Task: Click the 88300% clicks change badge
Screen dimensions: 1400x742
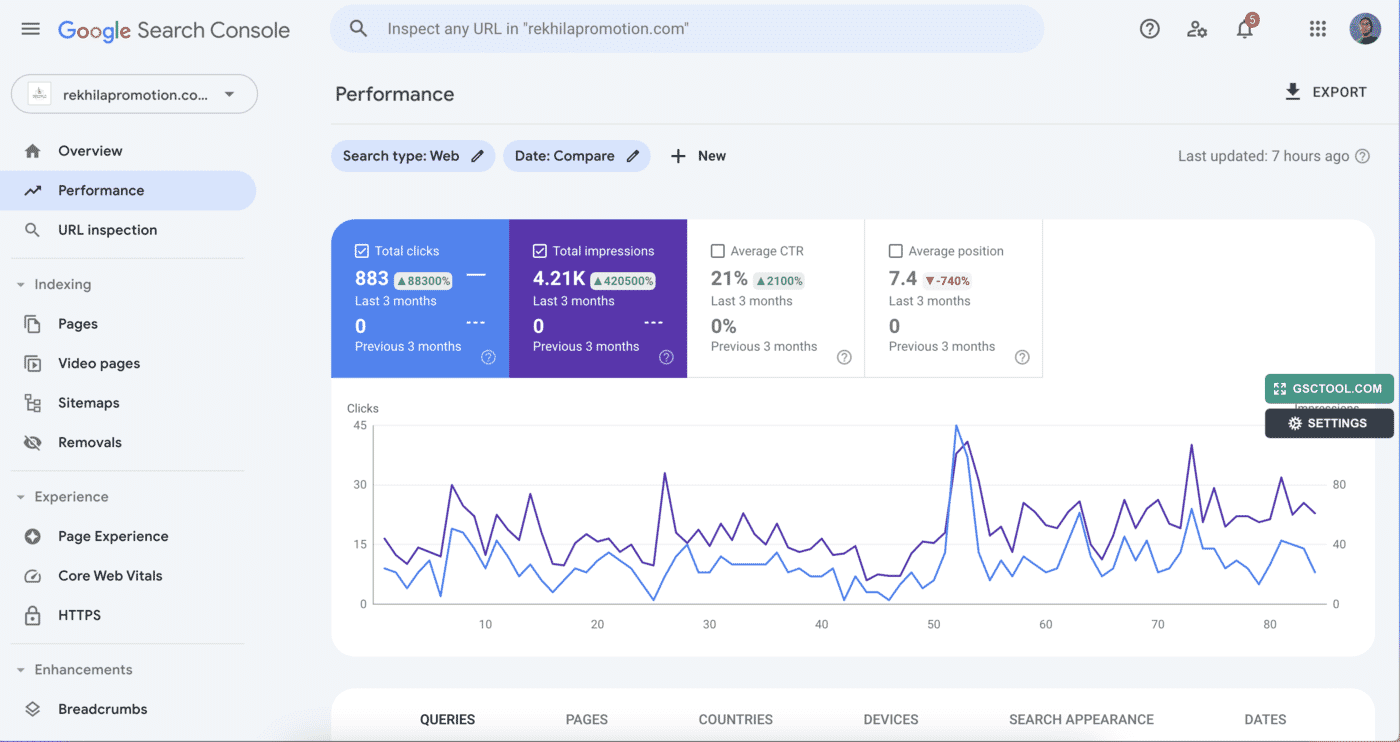Action: [x=423, y=281]
